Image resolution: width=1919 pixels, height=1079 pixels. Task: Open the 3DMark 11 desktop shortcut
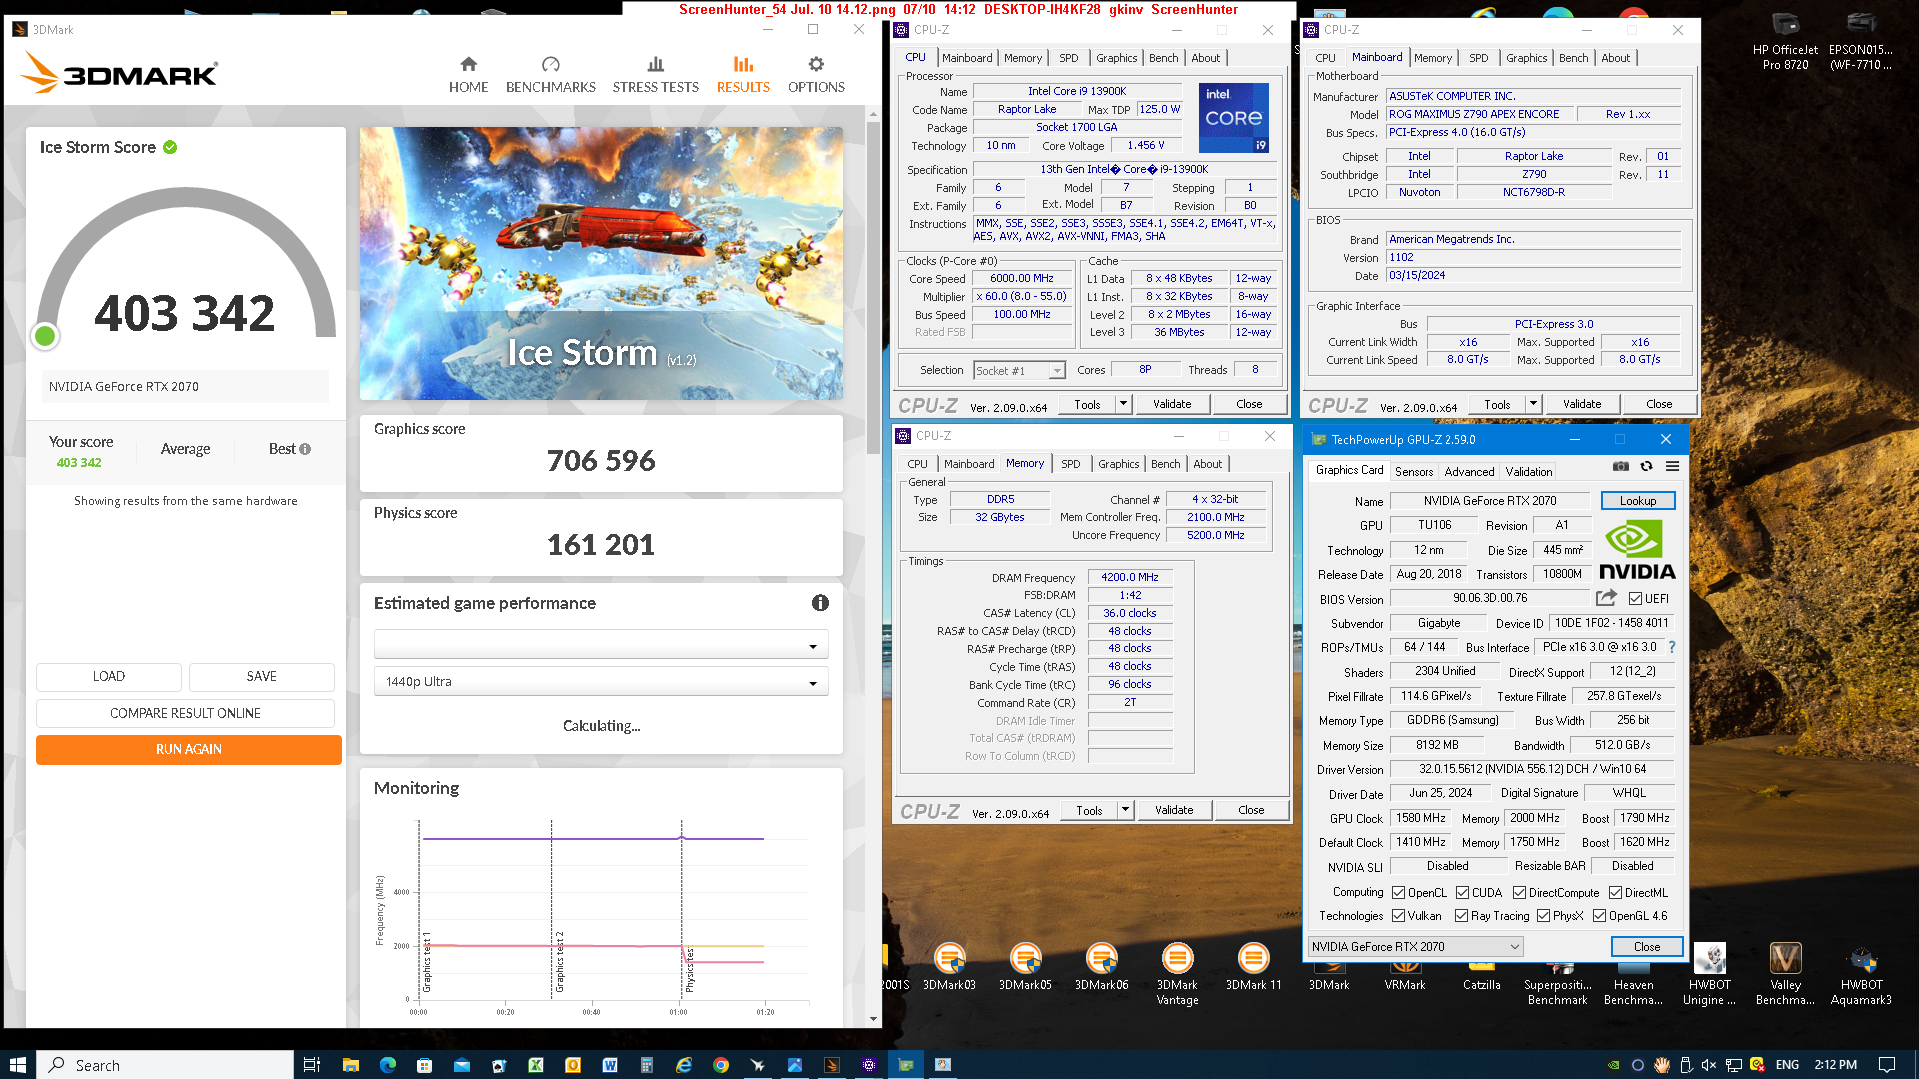[1253, 968]
